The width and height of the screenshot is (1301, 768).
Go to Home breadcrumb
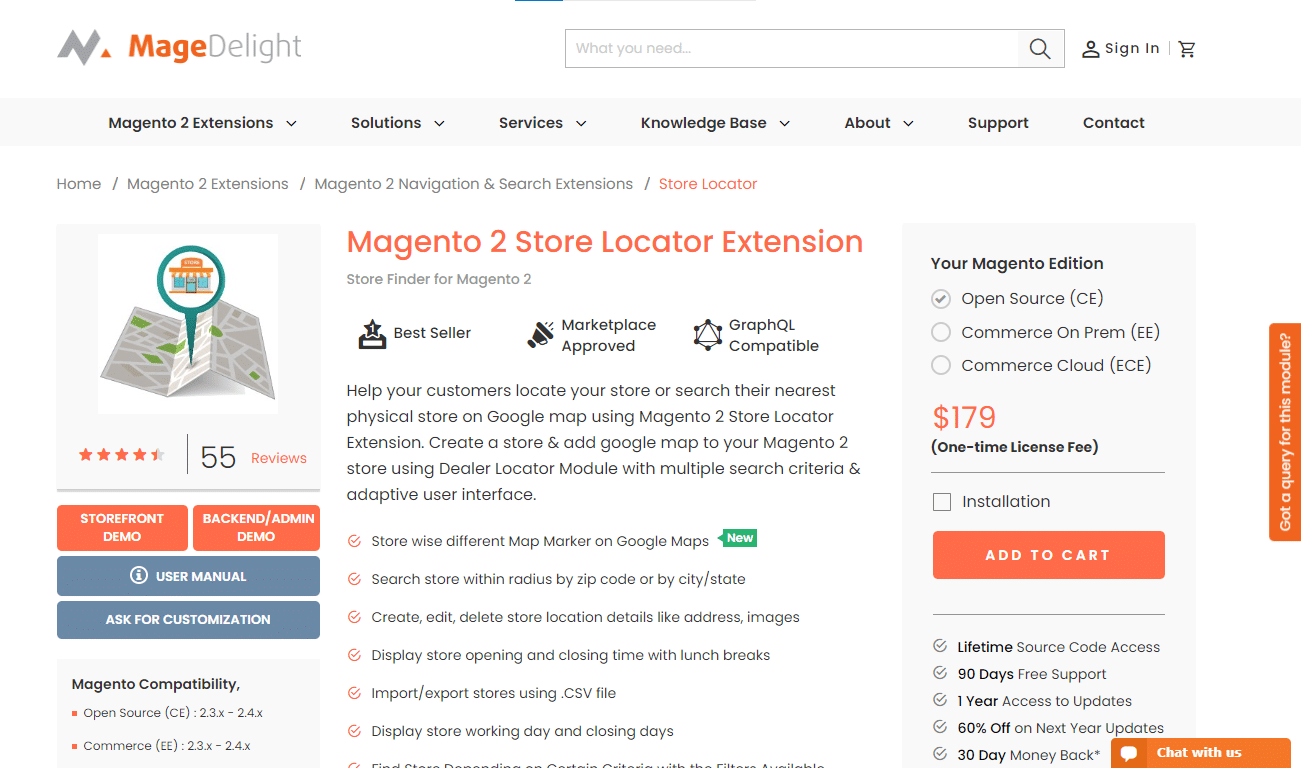pos(79,184)
